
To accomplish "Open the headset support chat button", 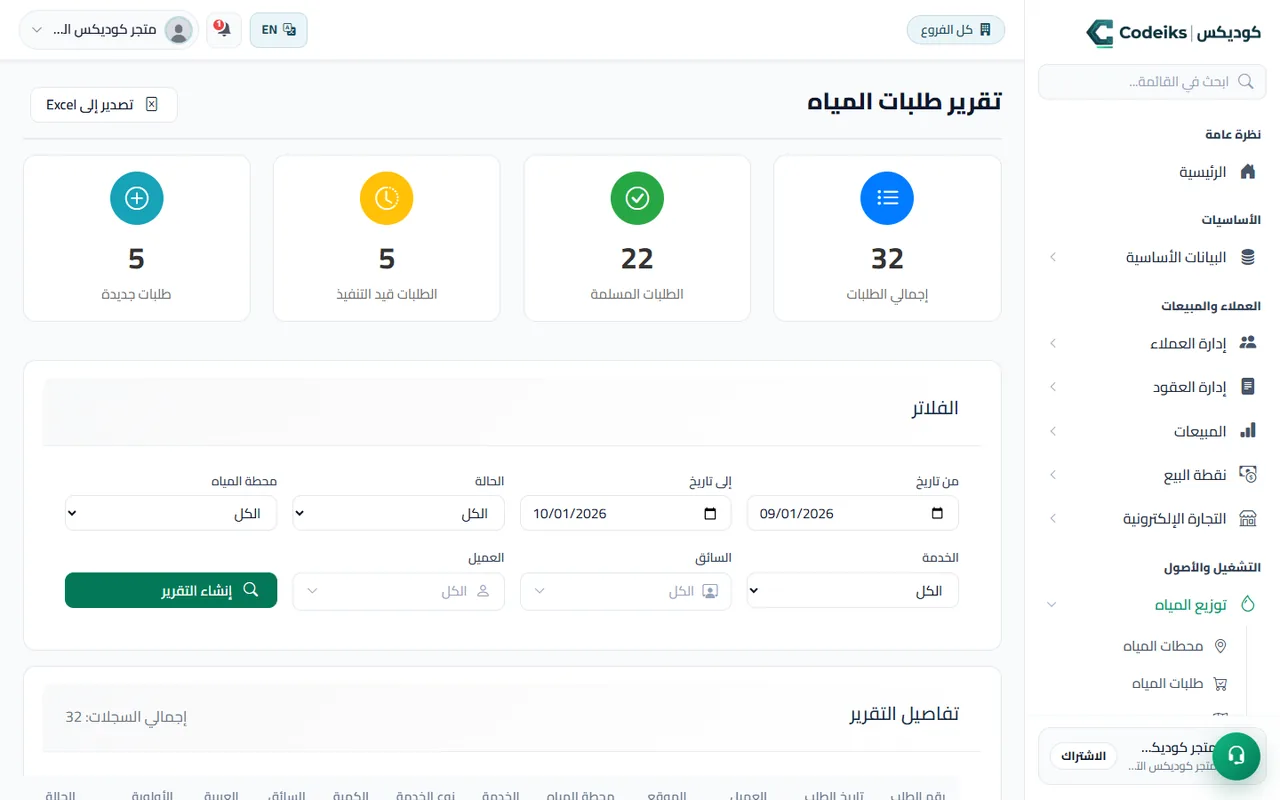I will pos(1236,755).
